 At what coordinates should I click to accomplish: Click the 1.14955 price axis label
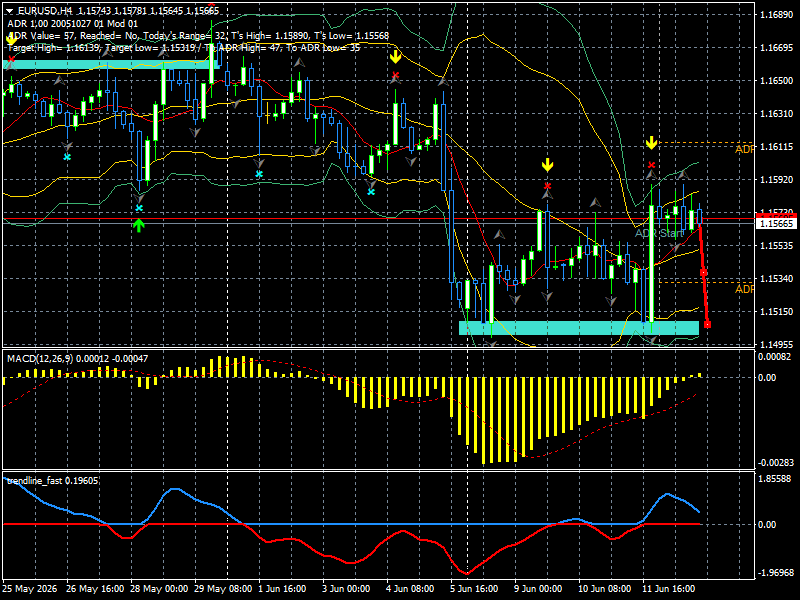[777, 344]
